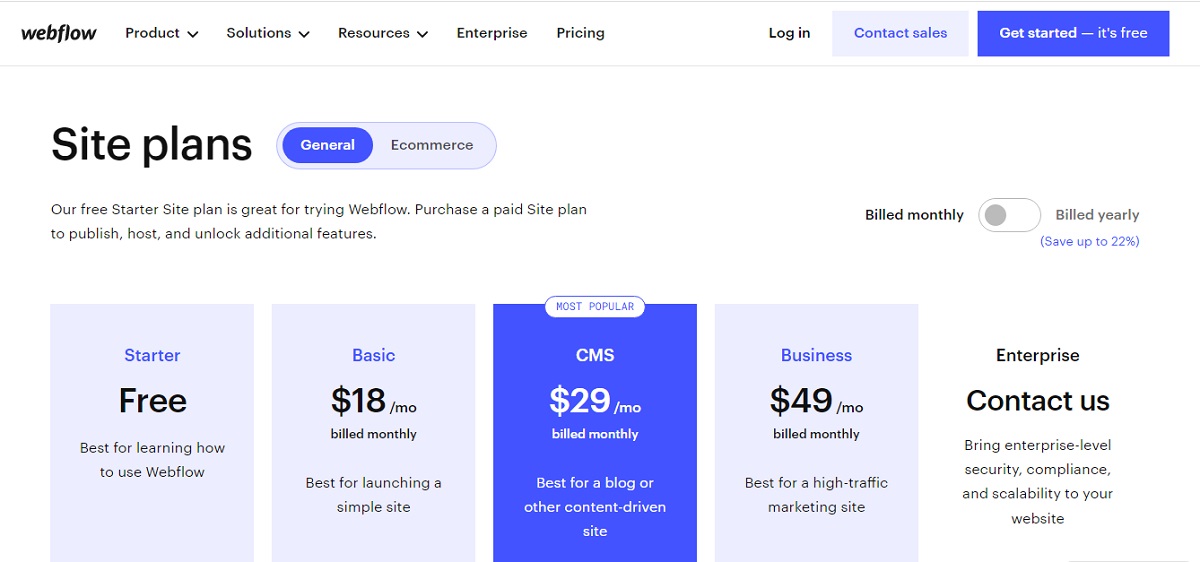
Task: Click the Contact us Enterprise heading
Action: [x=1038, y=401]
